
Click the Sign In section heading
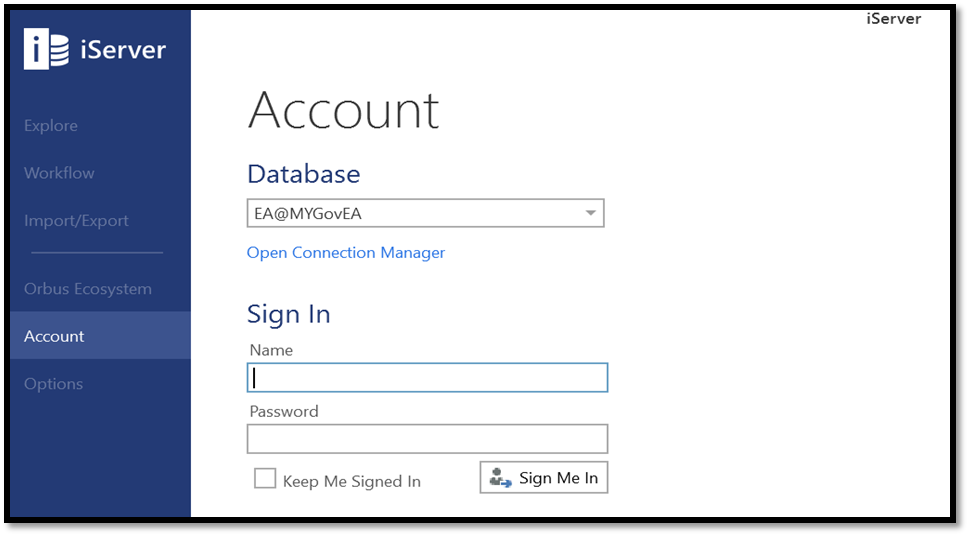click(x=289, y=314)
